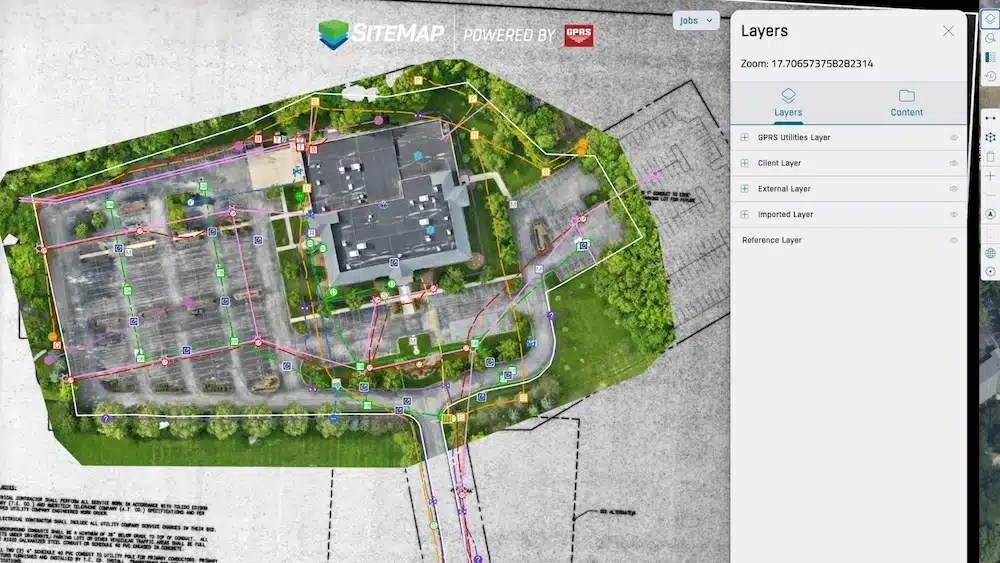Open the gear settings icon
This screenshot has height=563, width=1000.
point(990,271)
